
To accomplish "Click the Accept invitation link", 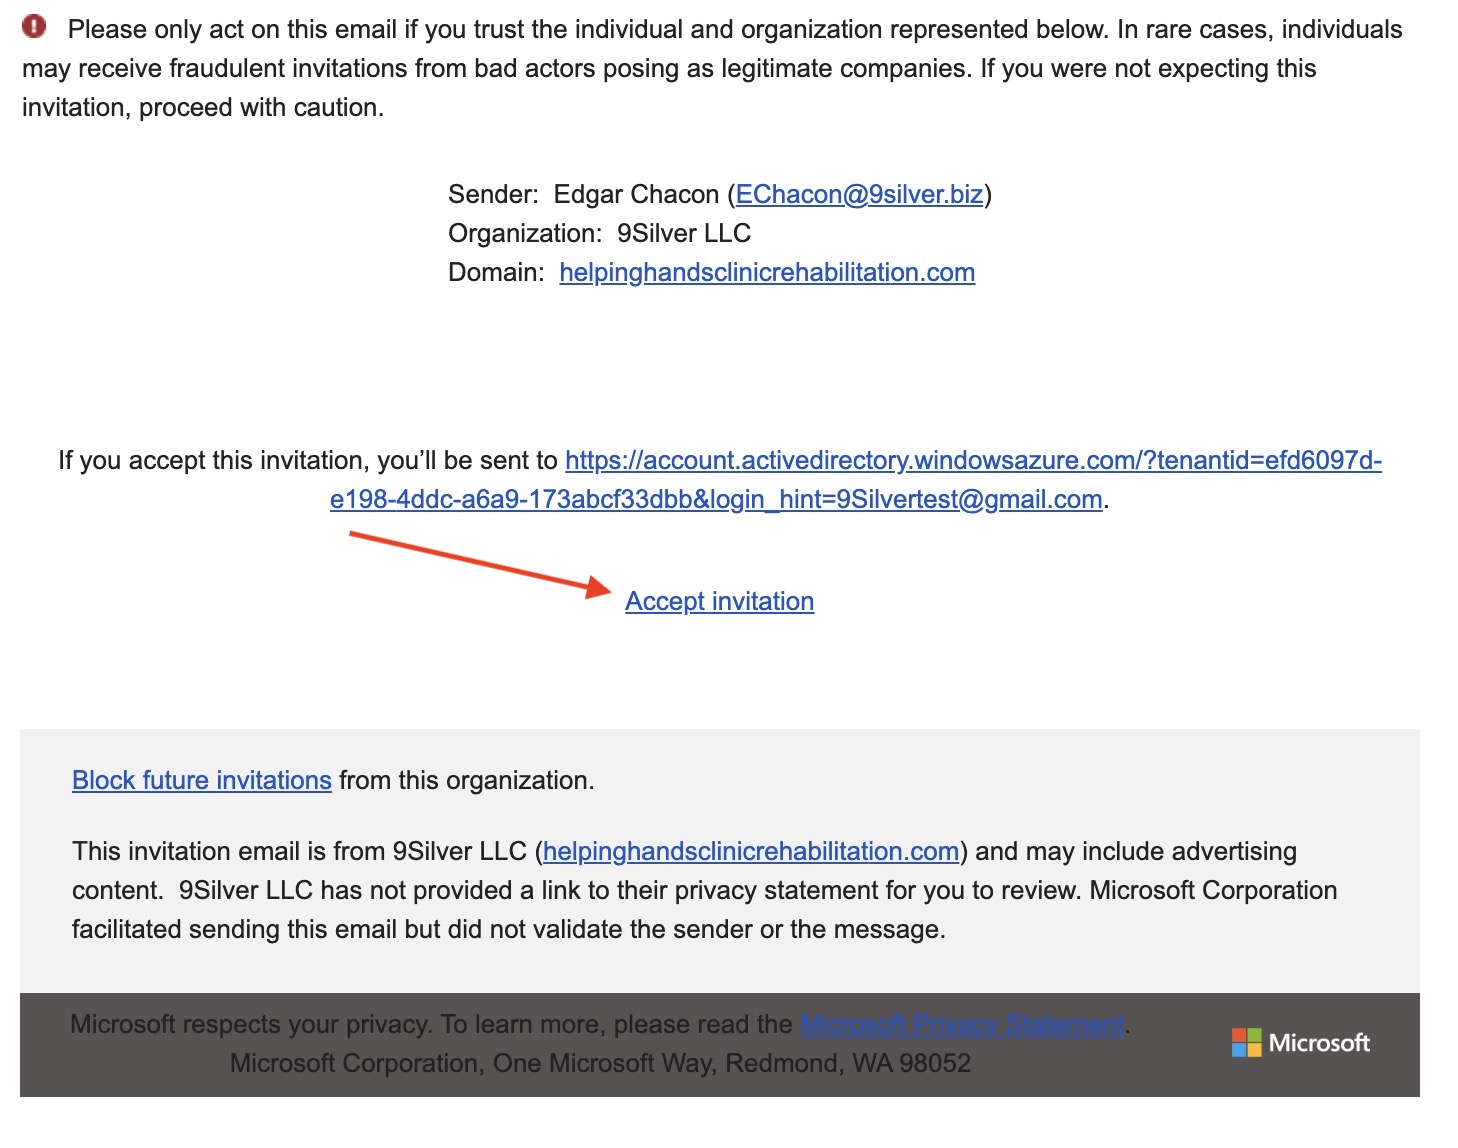I will [x=719, y=601].
